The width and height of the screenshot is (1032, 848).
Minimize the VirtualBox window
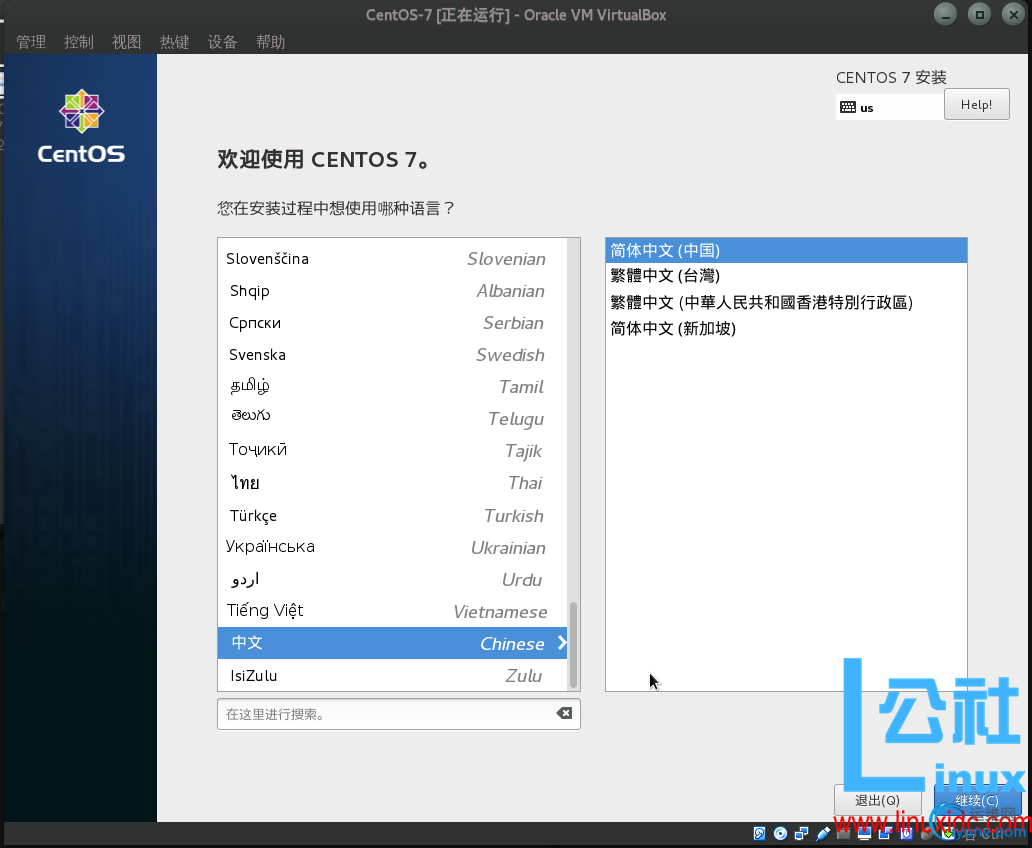[945, 14]
